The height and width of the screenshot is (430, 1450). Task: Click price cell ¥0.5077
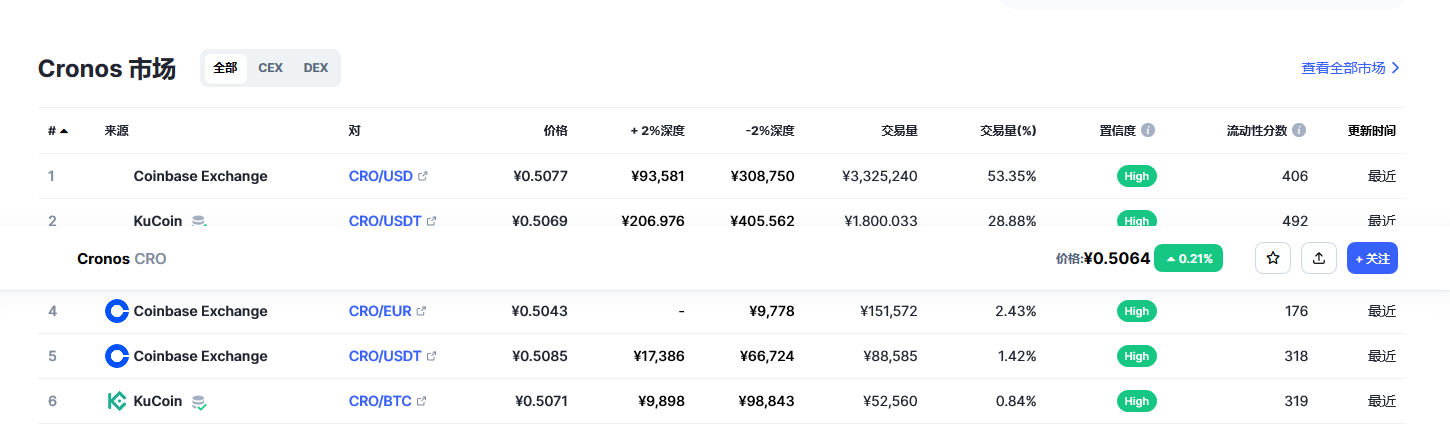[540, 176]
